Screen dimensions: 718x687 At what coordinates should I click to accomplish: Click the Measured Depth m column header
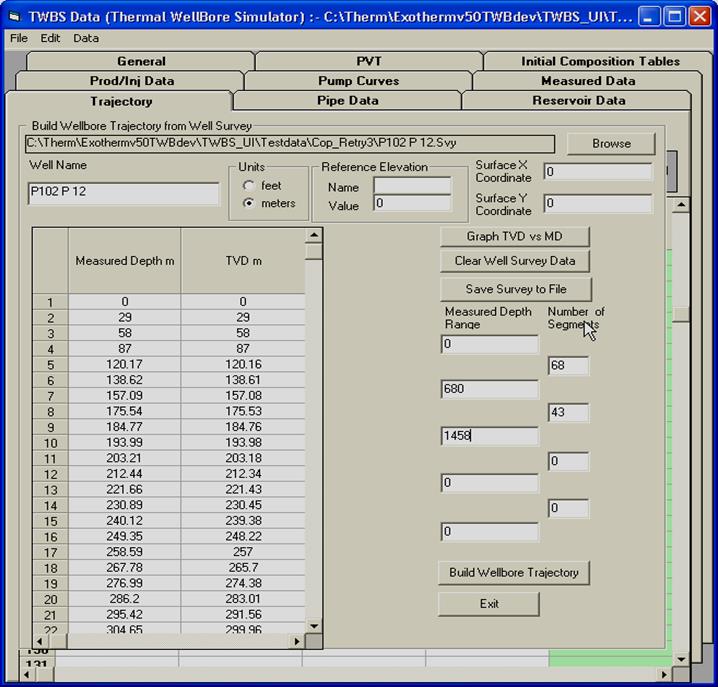(x=125, y=261)
